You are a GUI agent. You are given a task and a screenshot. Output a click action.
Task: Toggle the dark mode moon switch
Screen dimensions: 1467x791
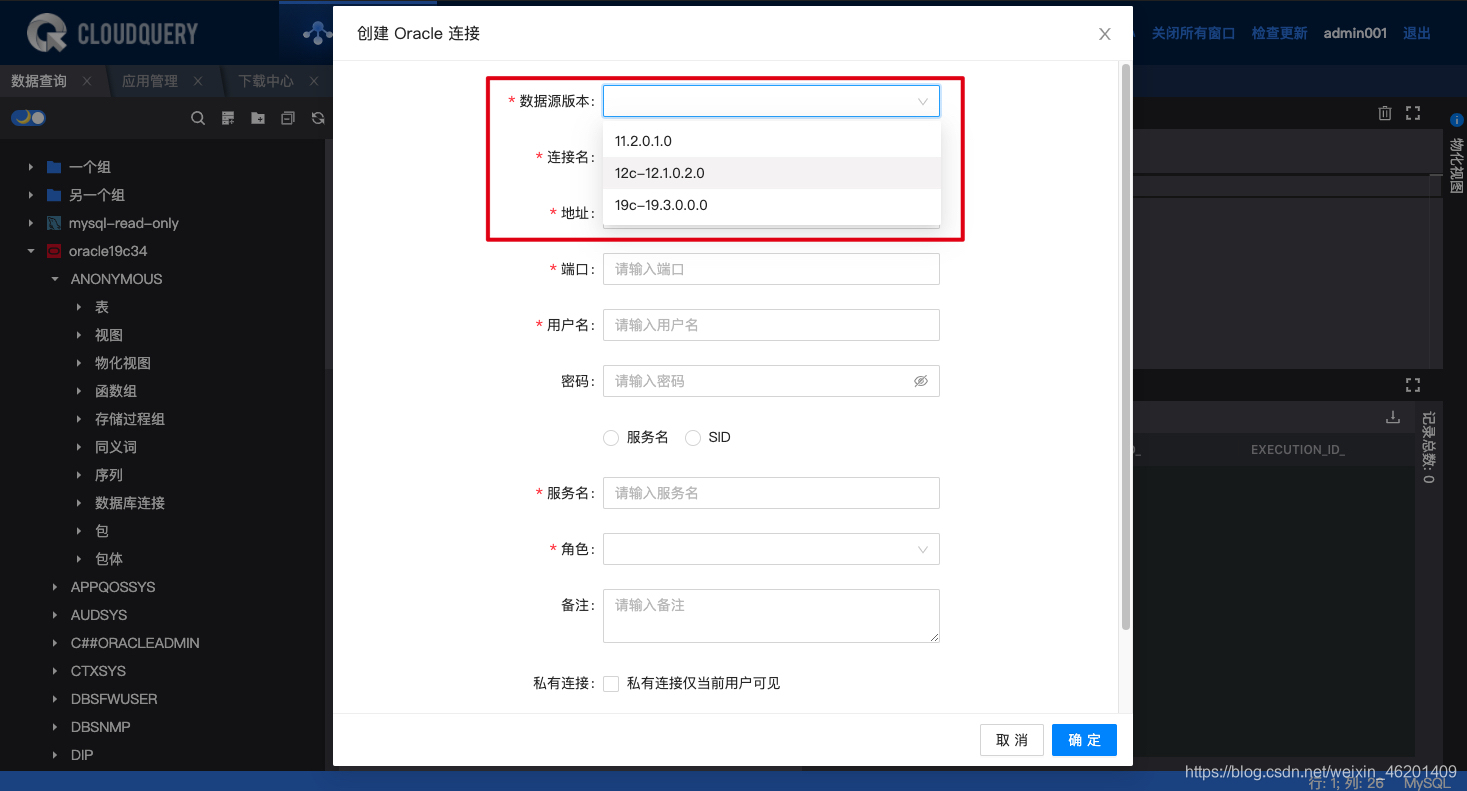28,118
